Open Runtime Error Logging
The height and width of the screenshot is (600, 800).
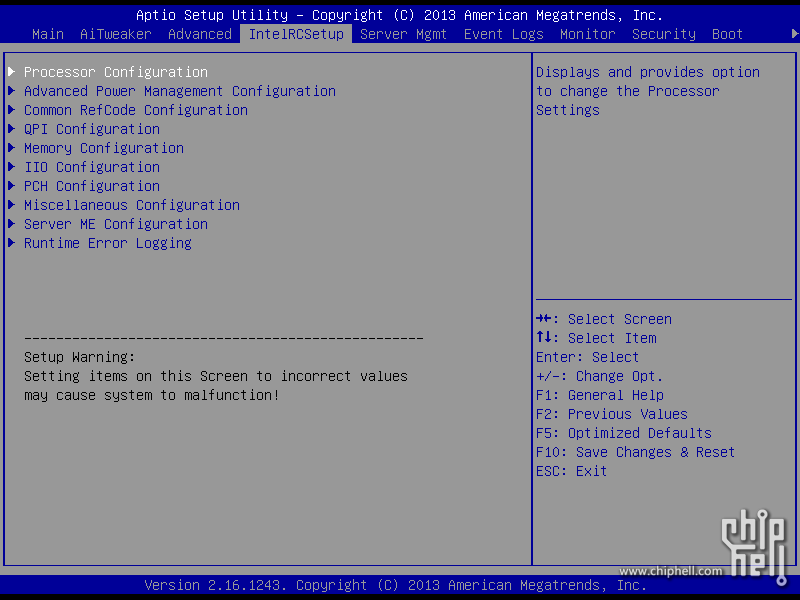tap(108, 243)
